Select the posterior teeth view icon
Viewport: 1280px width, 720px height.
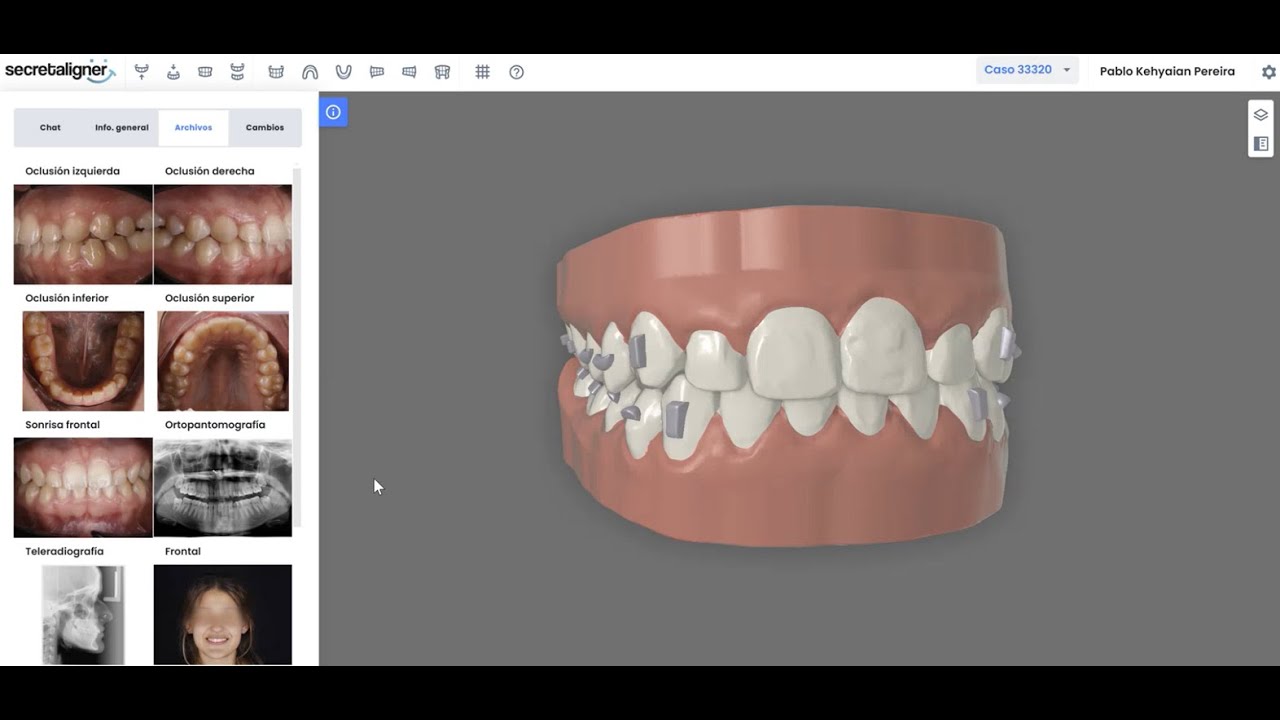tap(442, 71)
